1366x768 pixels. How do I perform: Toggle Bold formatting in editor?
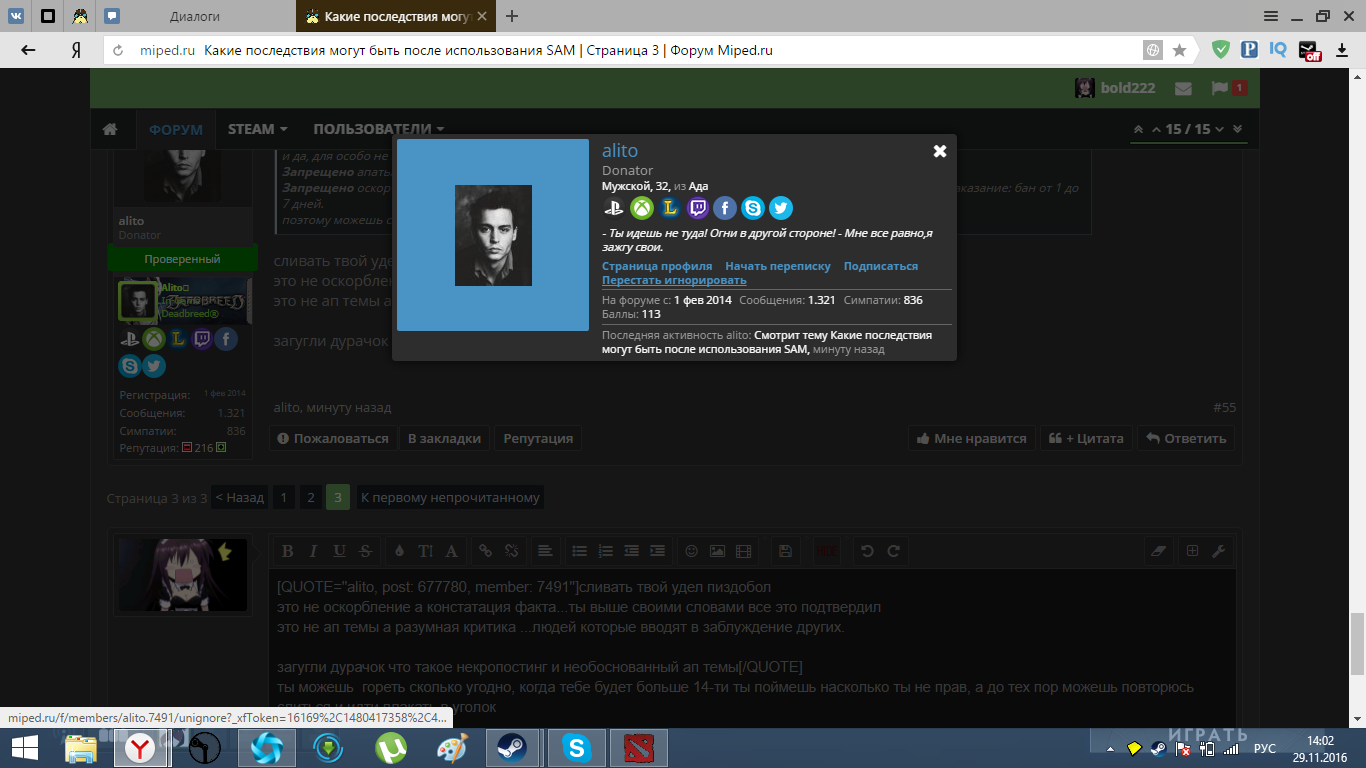[x=287, y=551]
